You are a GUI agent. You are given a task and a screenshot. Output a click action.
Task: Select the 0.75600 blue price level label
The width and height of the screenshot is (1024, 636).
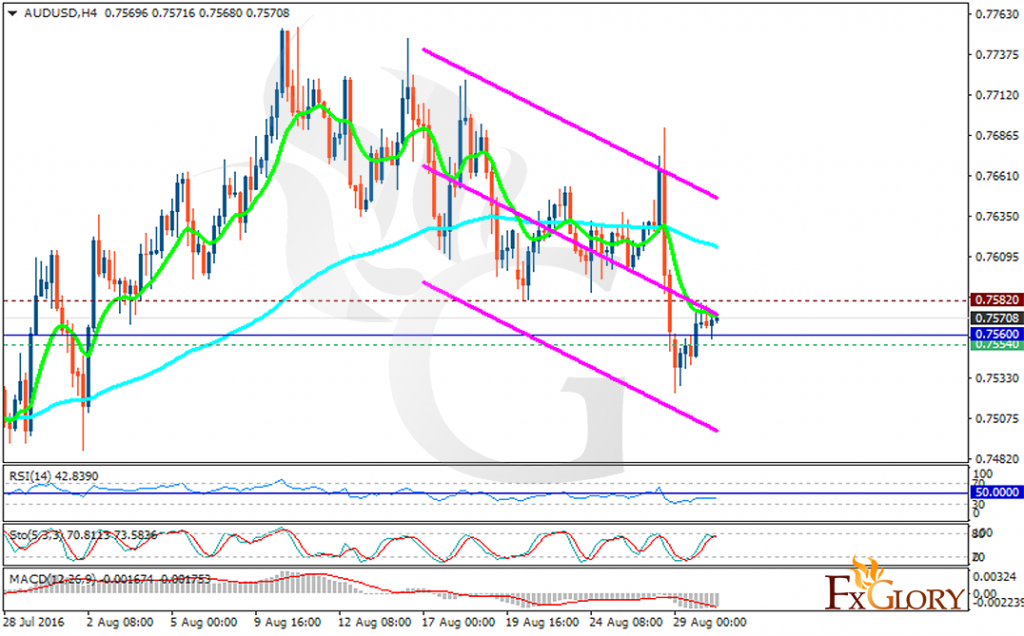(x=997, y=334)
